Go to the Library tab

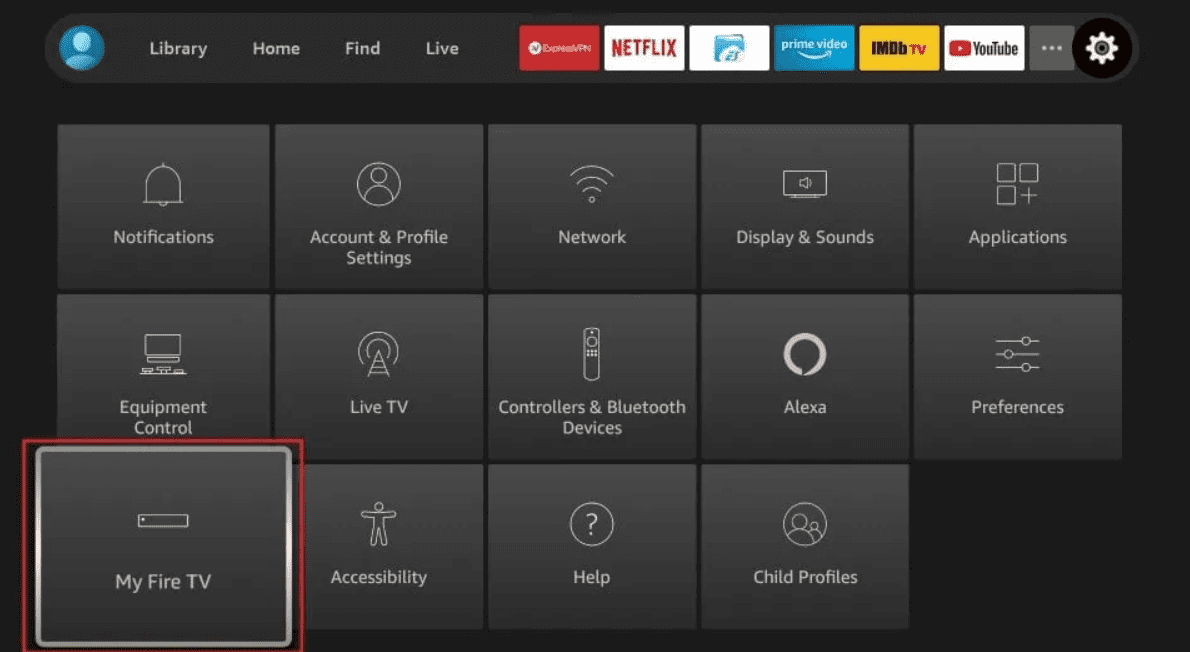tap(178, 49)
